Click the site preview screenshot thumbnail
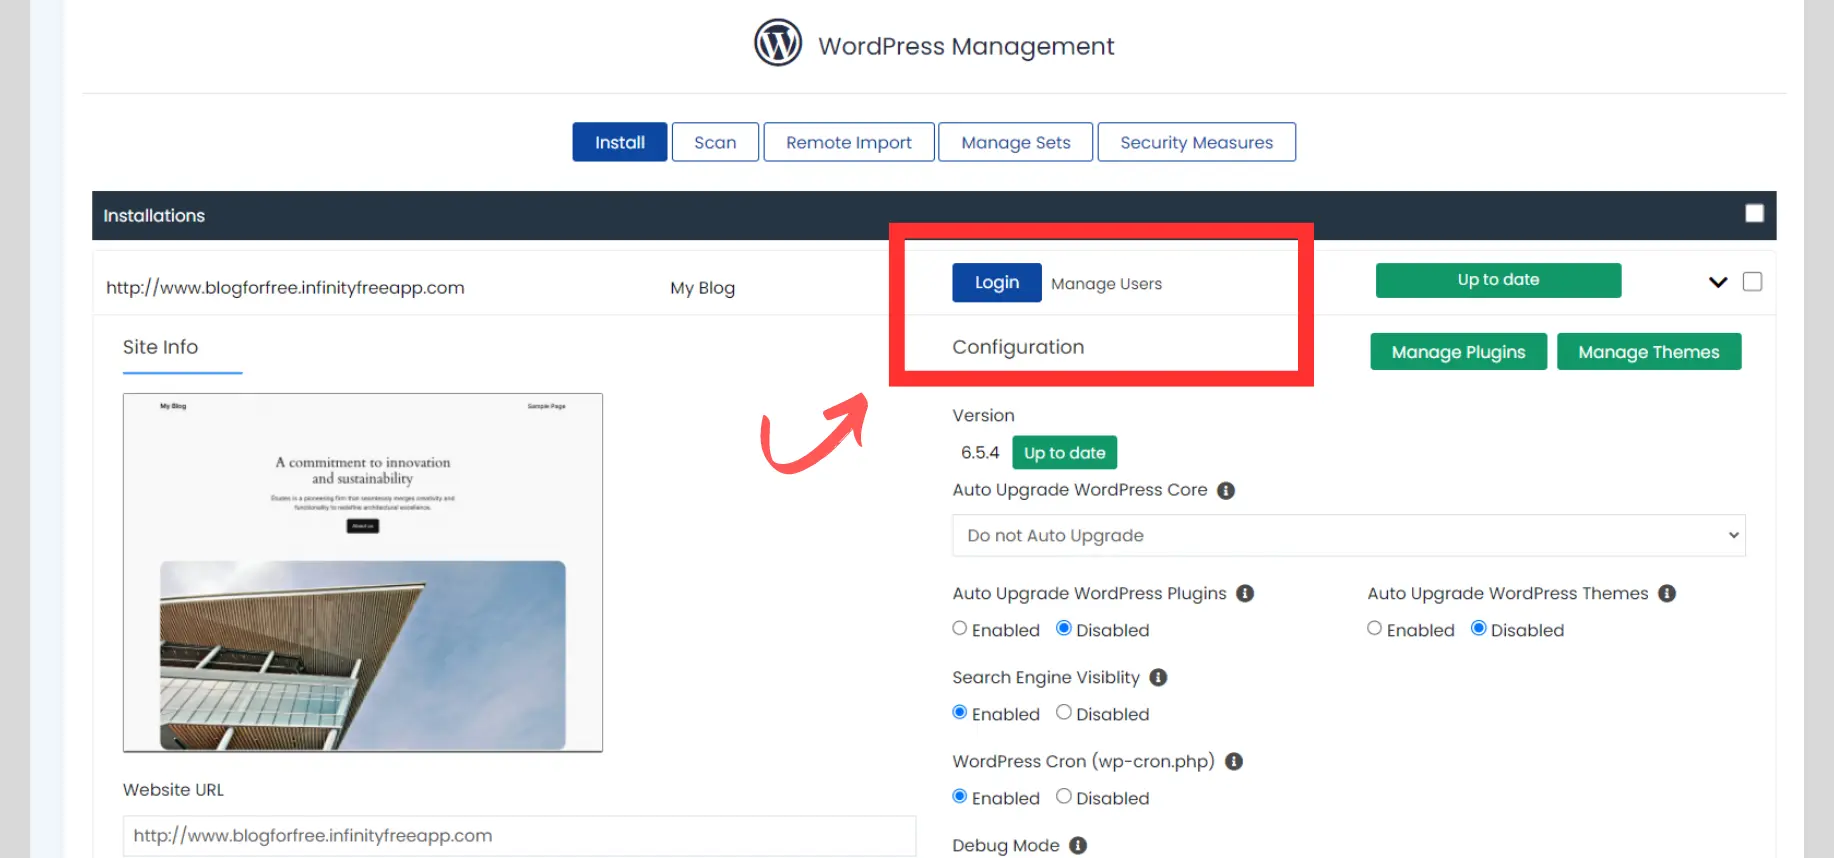Viewport: 1834px width, 858px height. tap(363, 573)
